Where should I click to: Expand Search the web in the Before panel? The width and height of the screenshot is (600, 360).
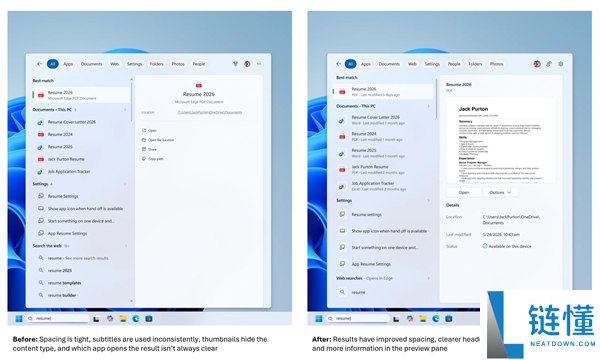(x=125, y=246)
